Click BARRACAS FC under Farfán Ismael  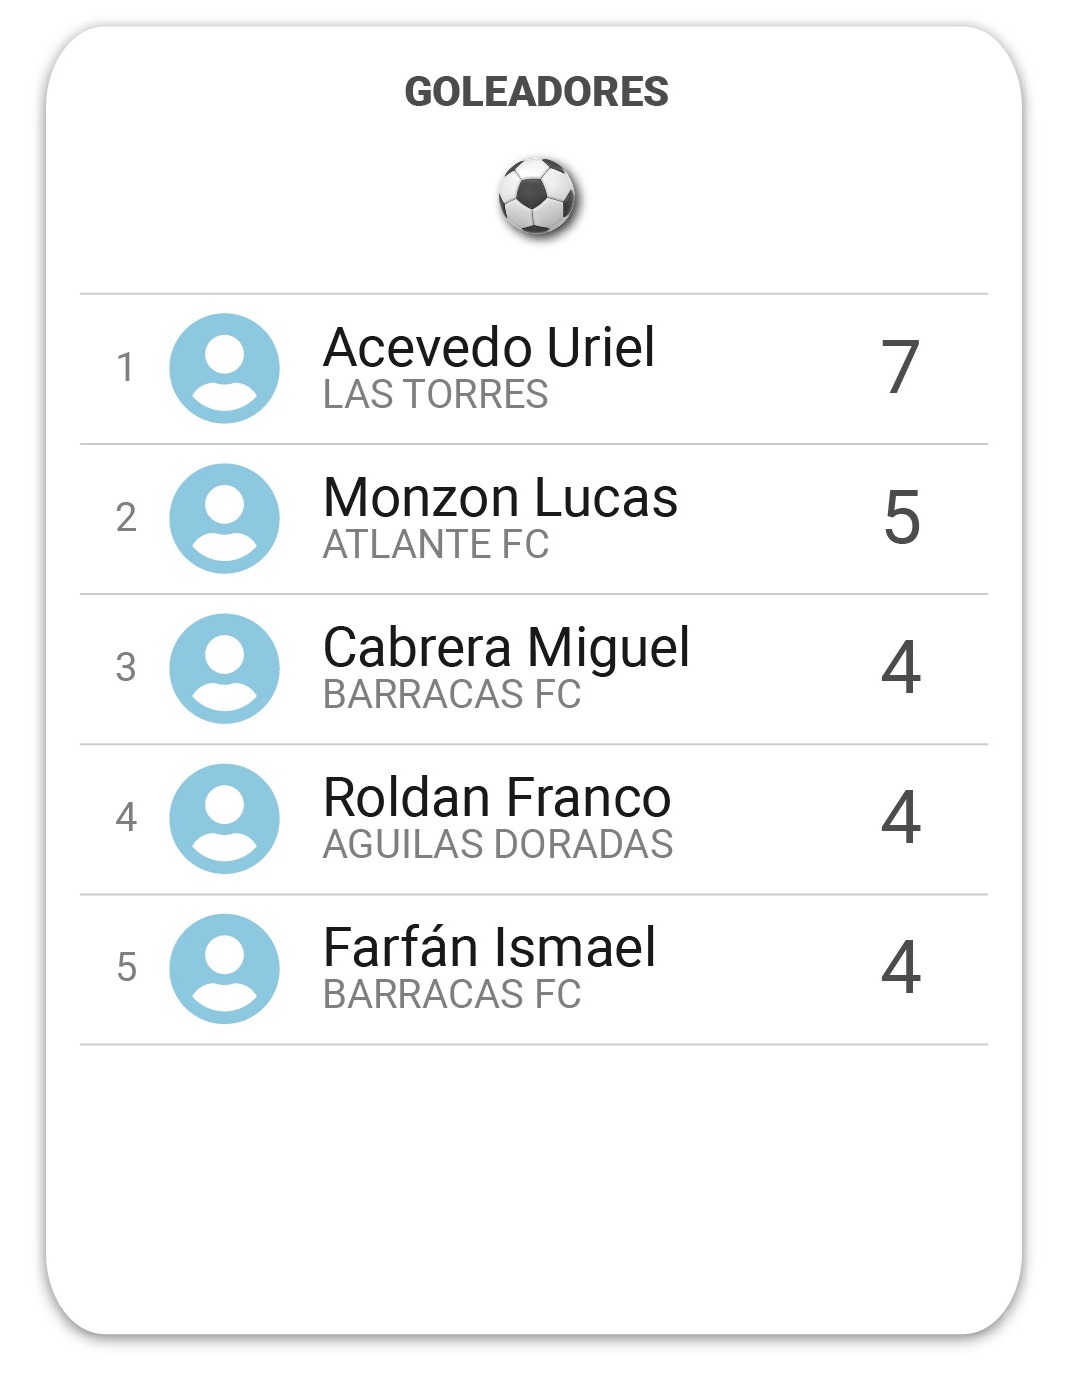point(452,995)
